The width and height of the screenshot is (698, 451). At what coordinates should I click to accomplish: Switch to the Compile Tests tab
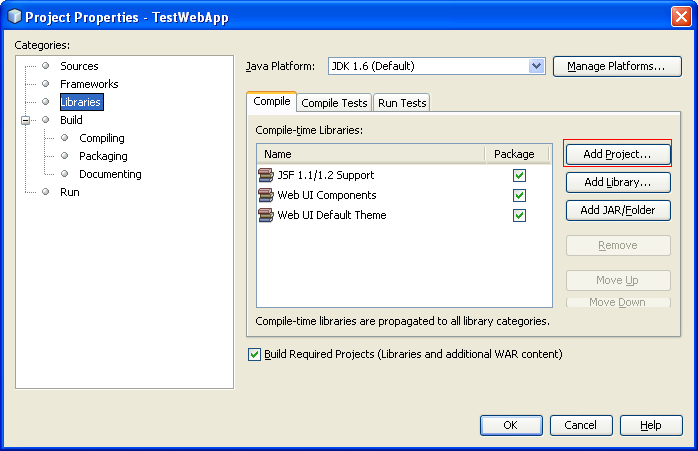pyautogui.click(x=334, y=103)
